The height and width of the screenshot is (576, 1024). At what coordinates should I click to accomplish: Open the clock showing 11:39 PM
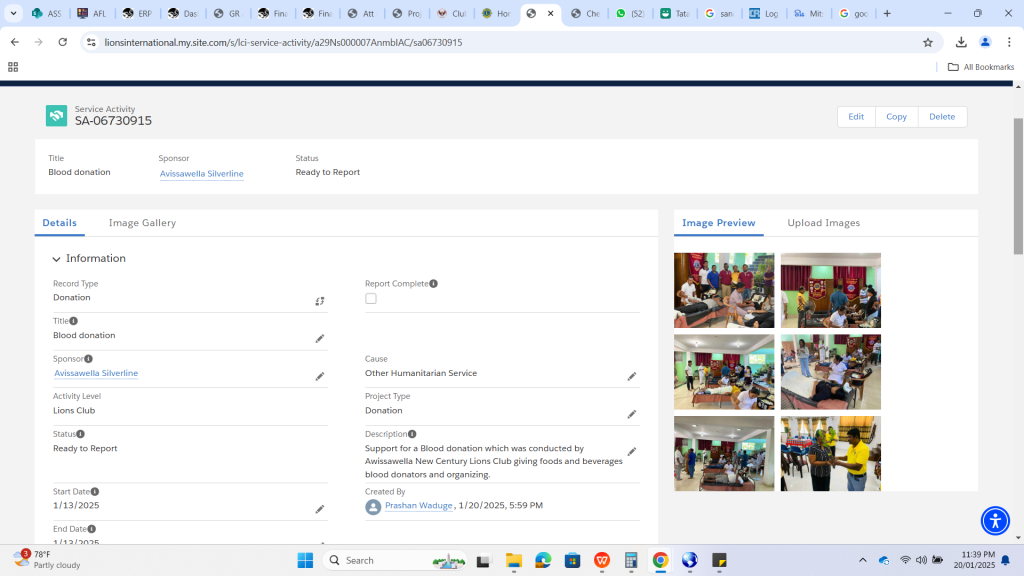(974, 560)
